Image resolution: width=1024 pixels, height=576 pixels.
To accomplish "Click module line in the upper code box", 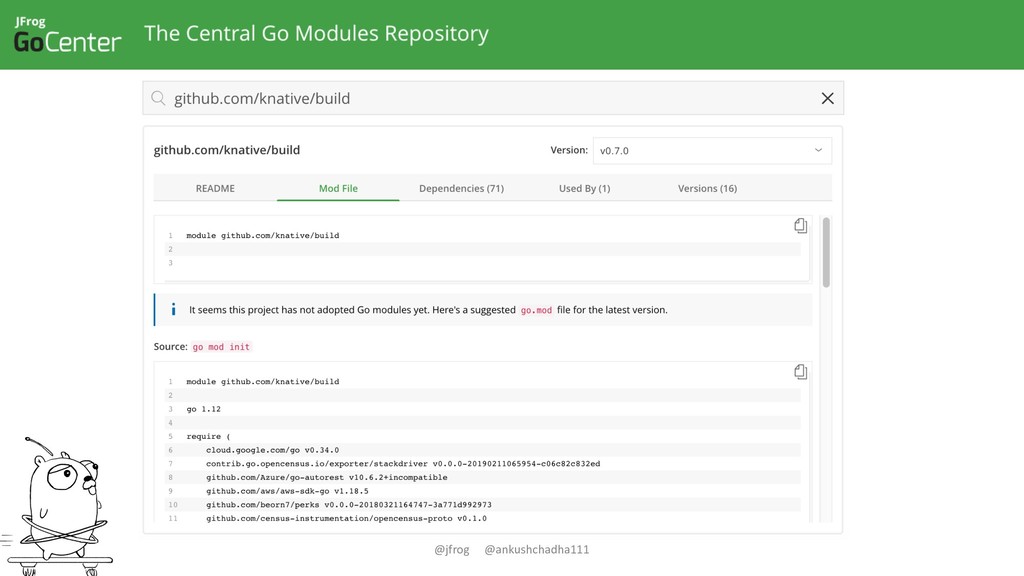I will (x=263, y=235).
